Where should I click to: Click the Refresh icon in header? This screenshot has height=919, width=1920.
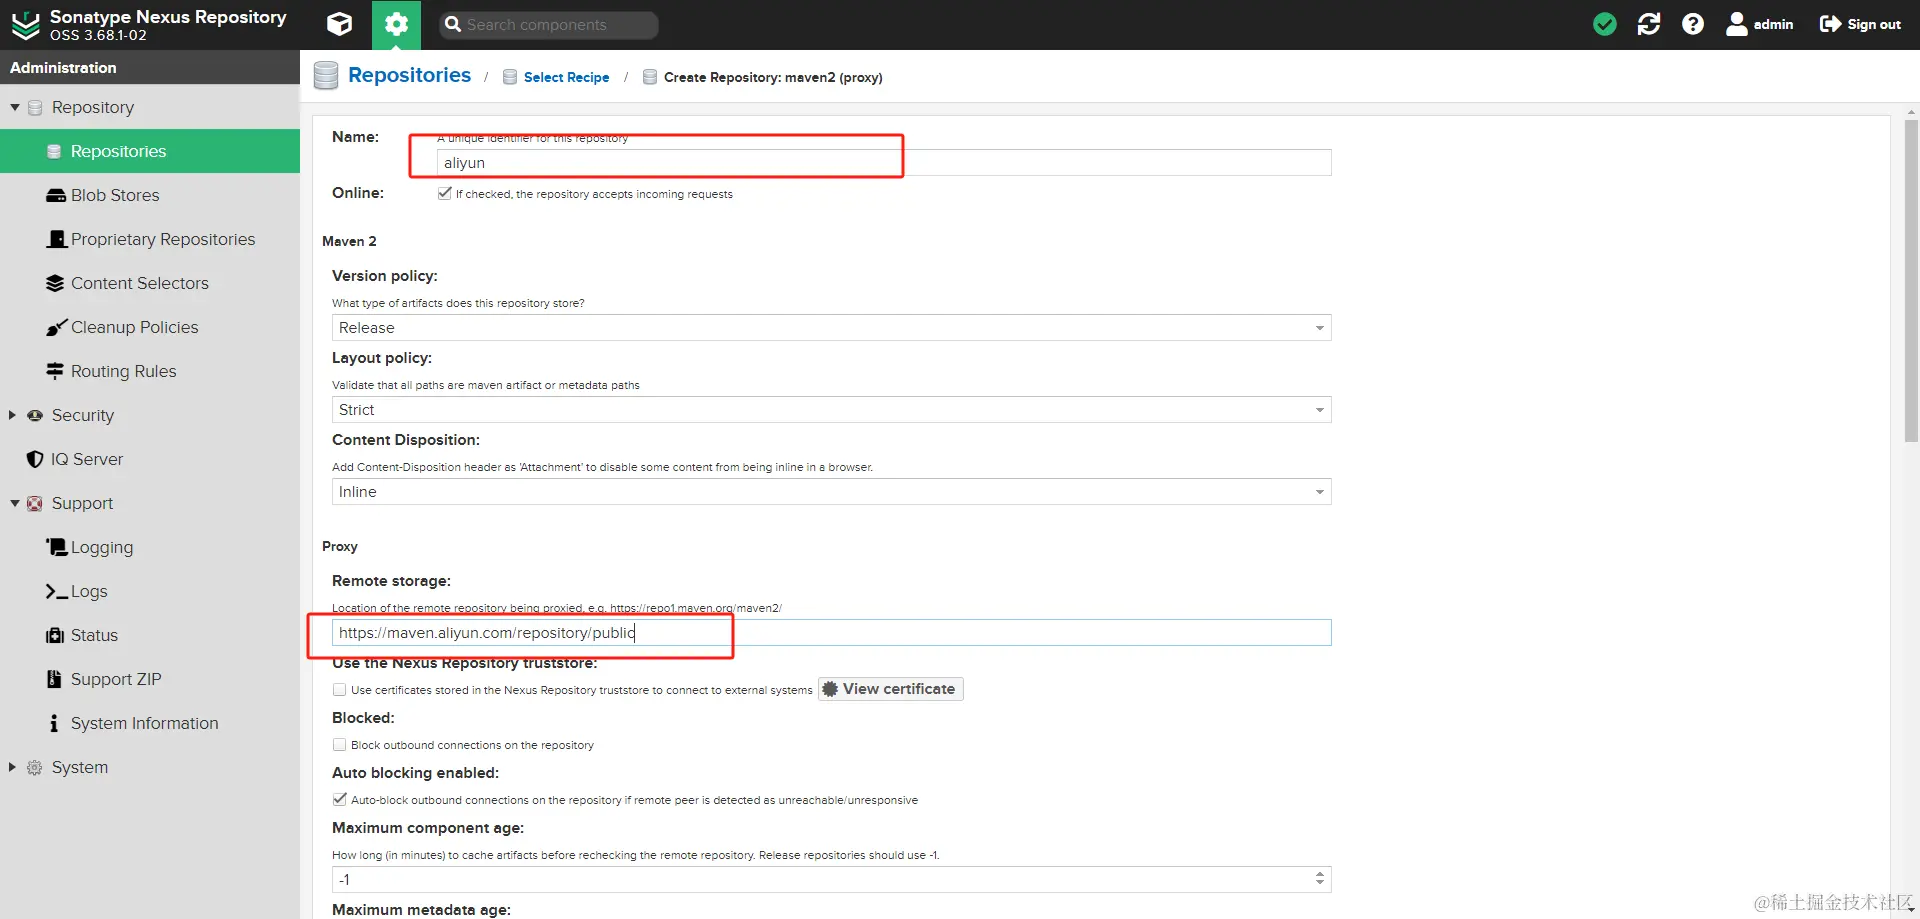click(1649, 24)
